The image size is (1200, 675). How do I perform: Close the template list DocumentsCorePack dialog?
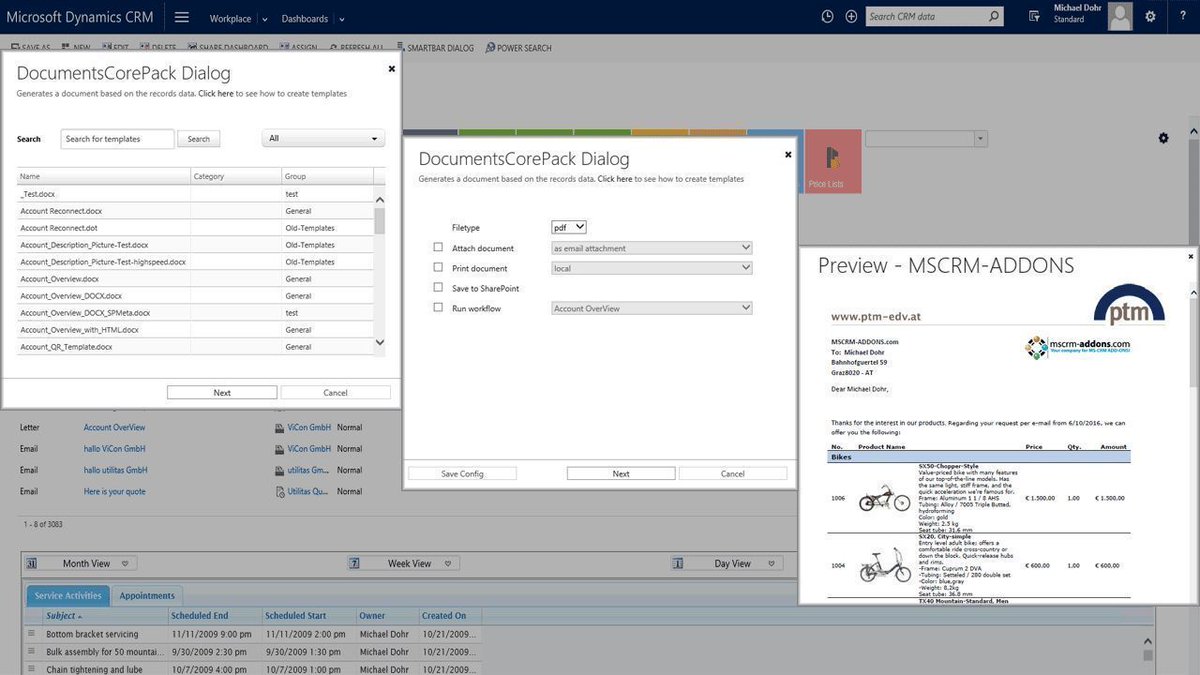click(x=391, y=69)
